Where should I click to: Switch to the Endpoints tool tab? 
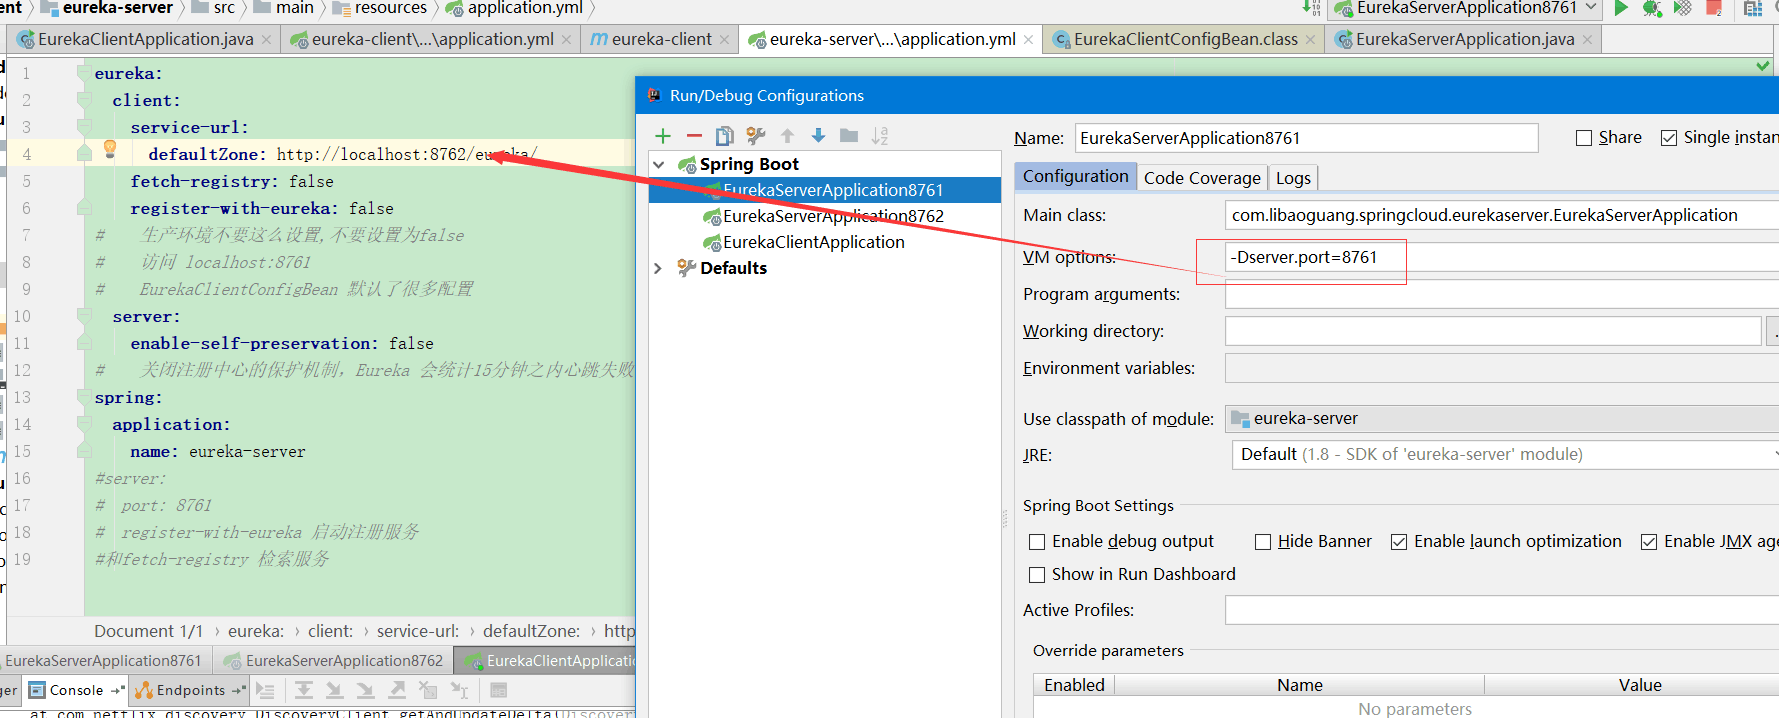tap(190, 690)
